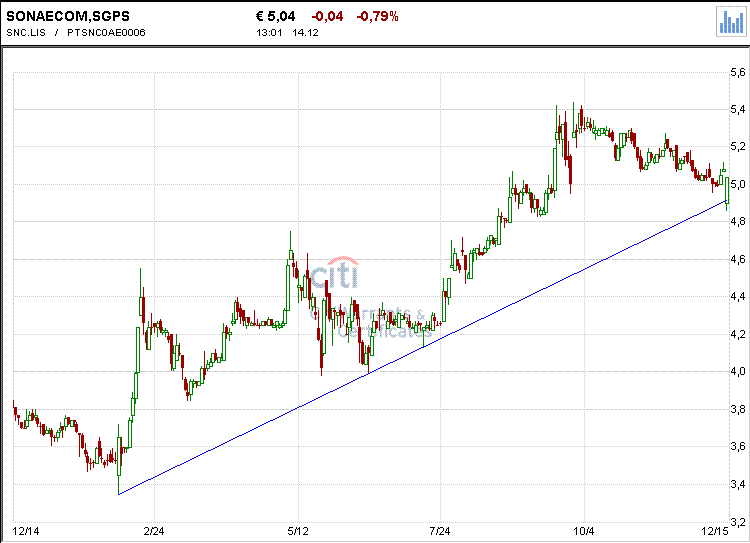Click the 10/4 date axis label

pos(584,531)
